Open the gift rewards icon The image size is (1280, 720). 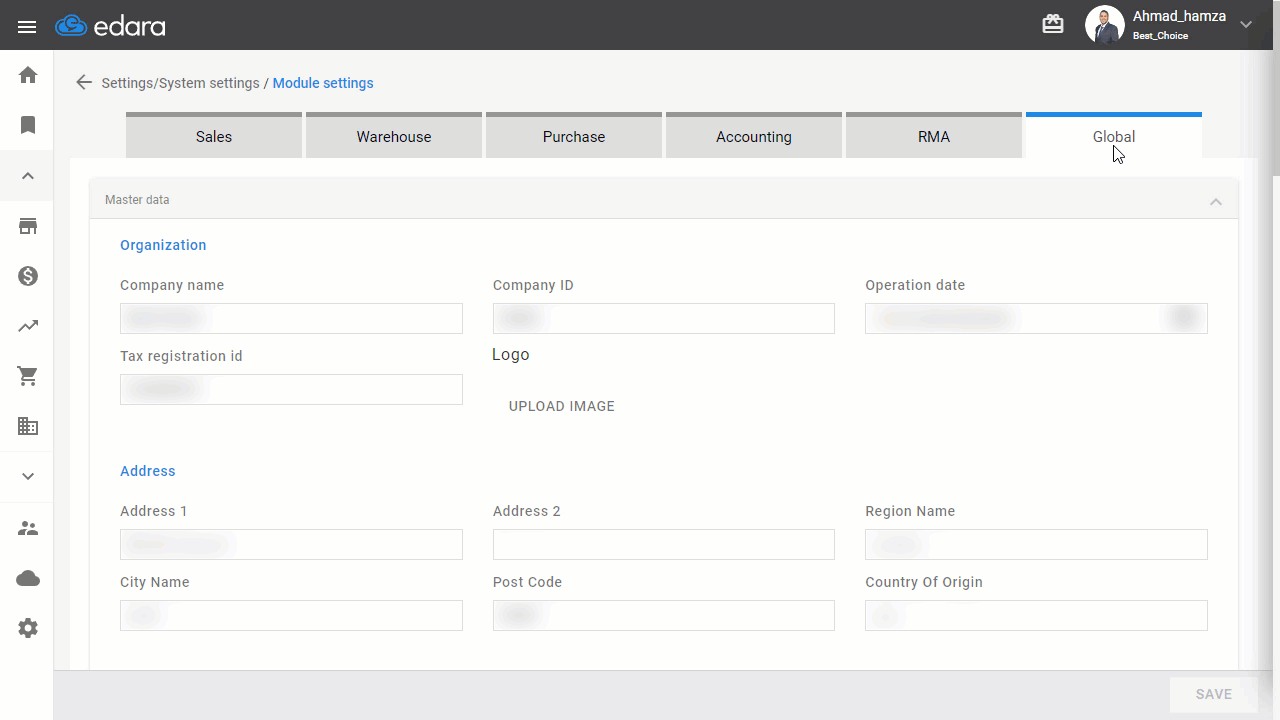[1053, 24]
